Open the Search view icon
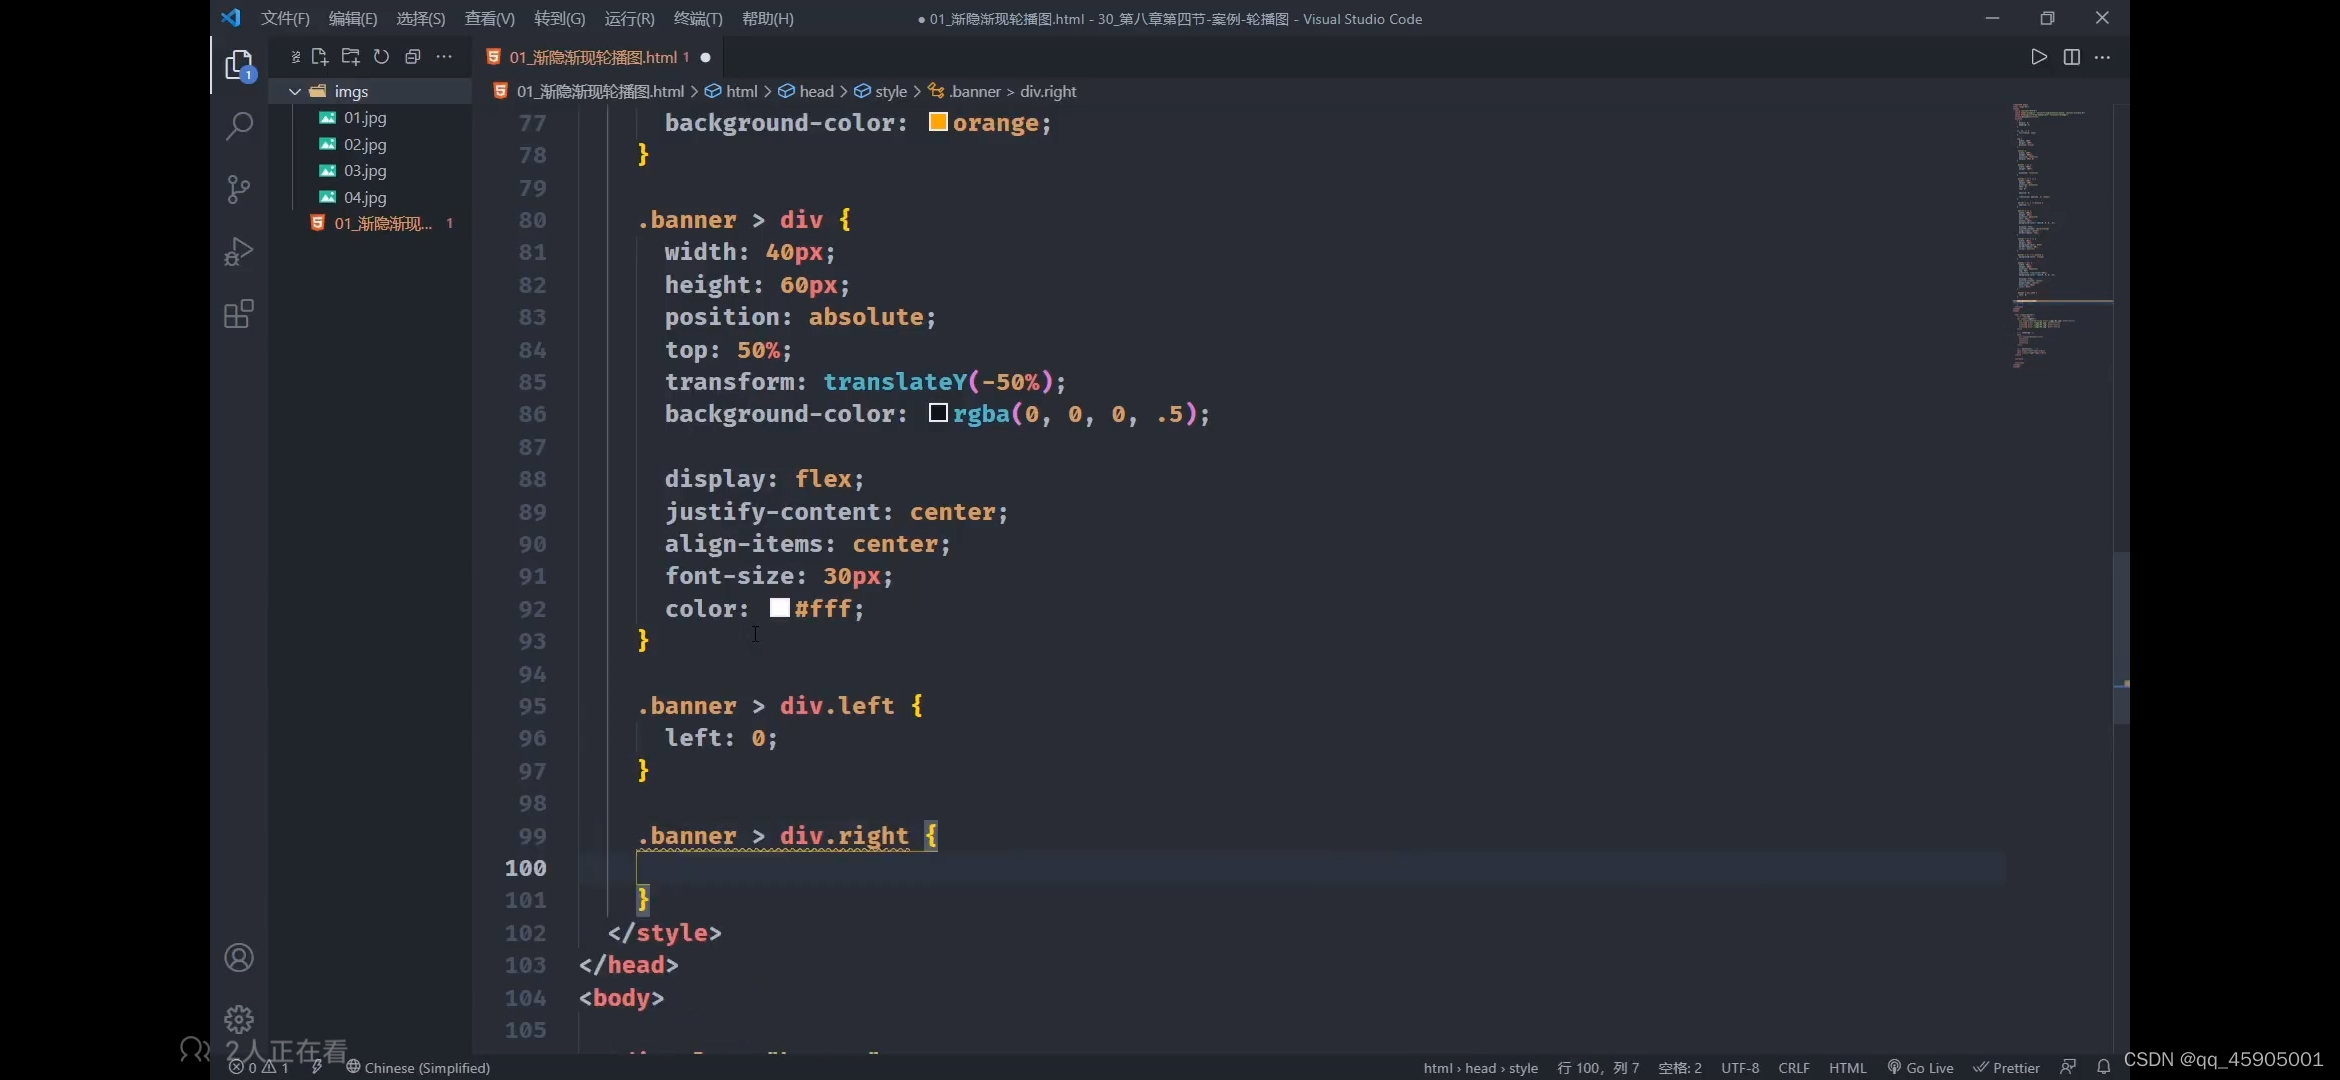The height and width of the screenshot is (1080, 2340). tap(239, 127)
